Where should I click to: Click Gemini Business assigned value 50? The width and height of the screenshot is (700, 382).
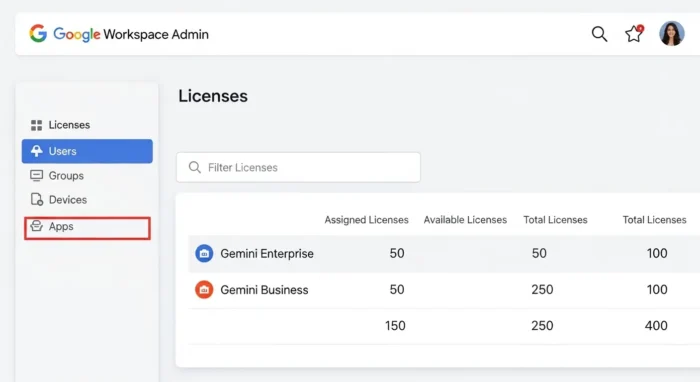click(x=397, y=290)
